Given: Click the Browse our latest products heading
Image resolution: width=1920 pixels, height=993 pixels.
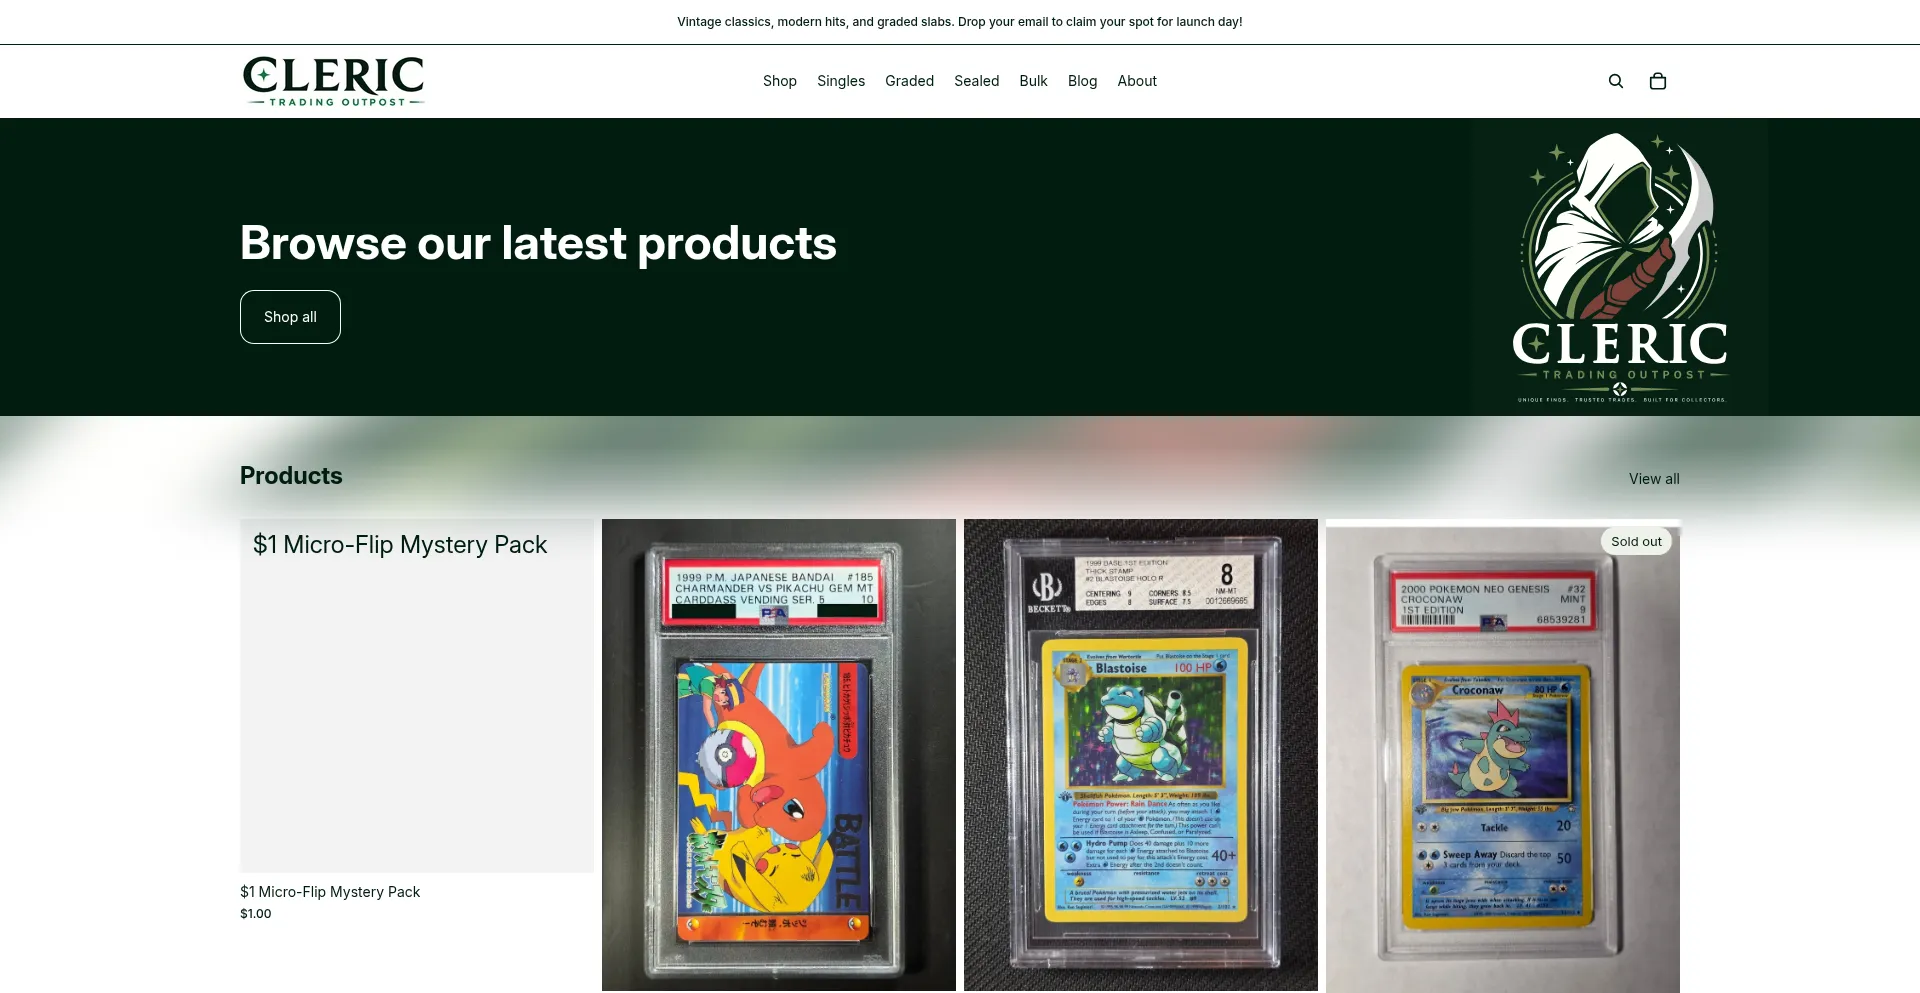Looking at the screenshot, I should tap(538, 243).
